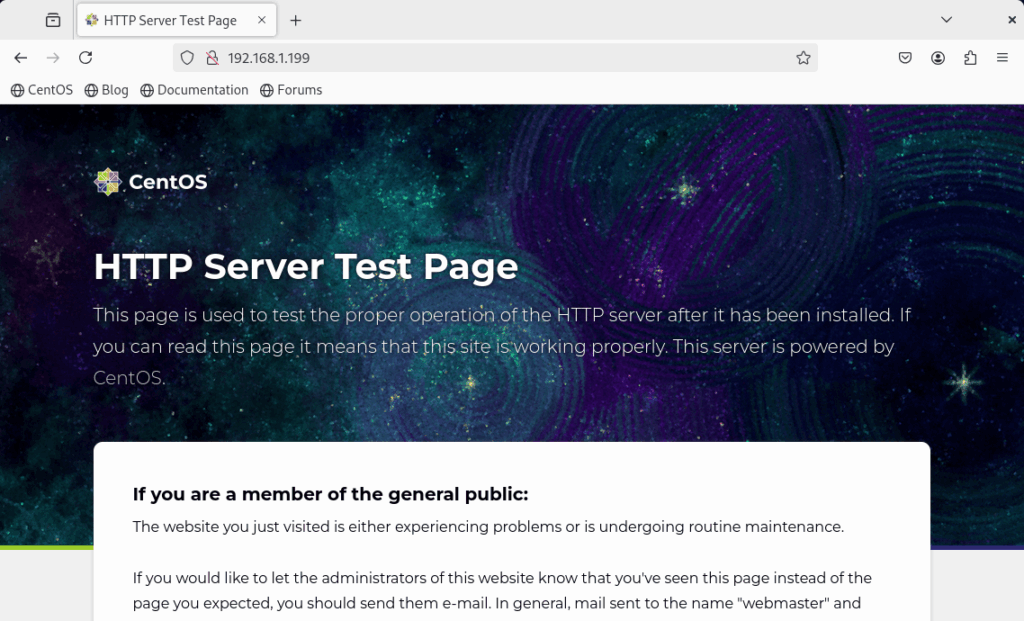Click the paragraph line starting 'If you would like to let'

tap(502, 578)
